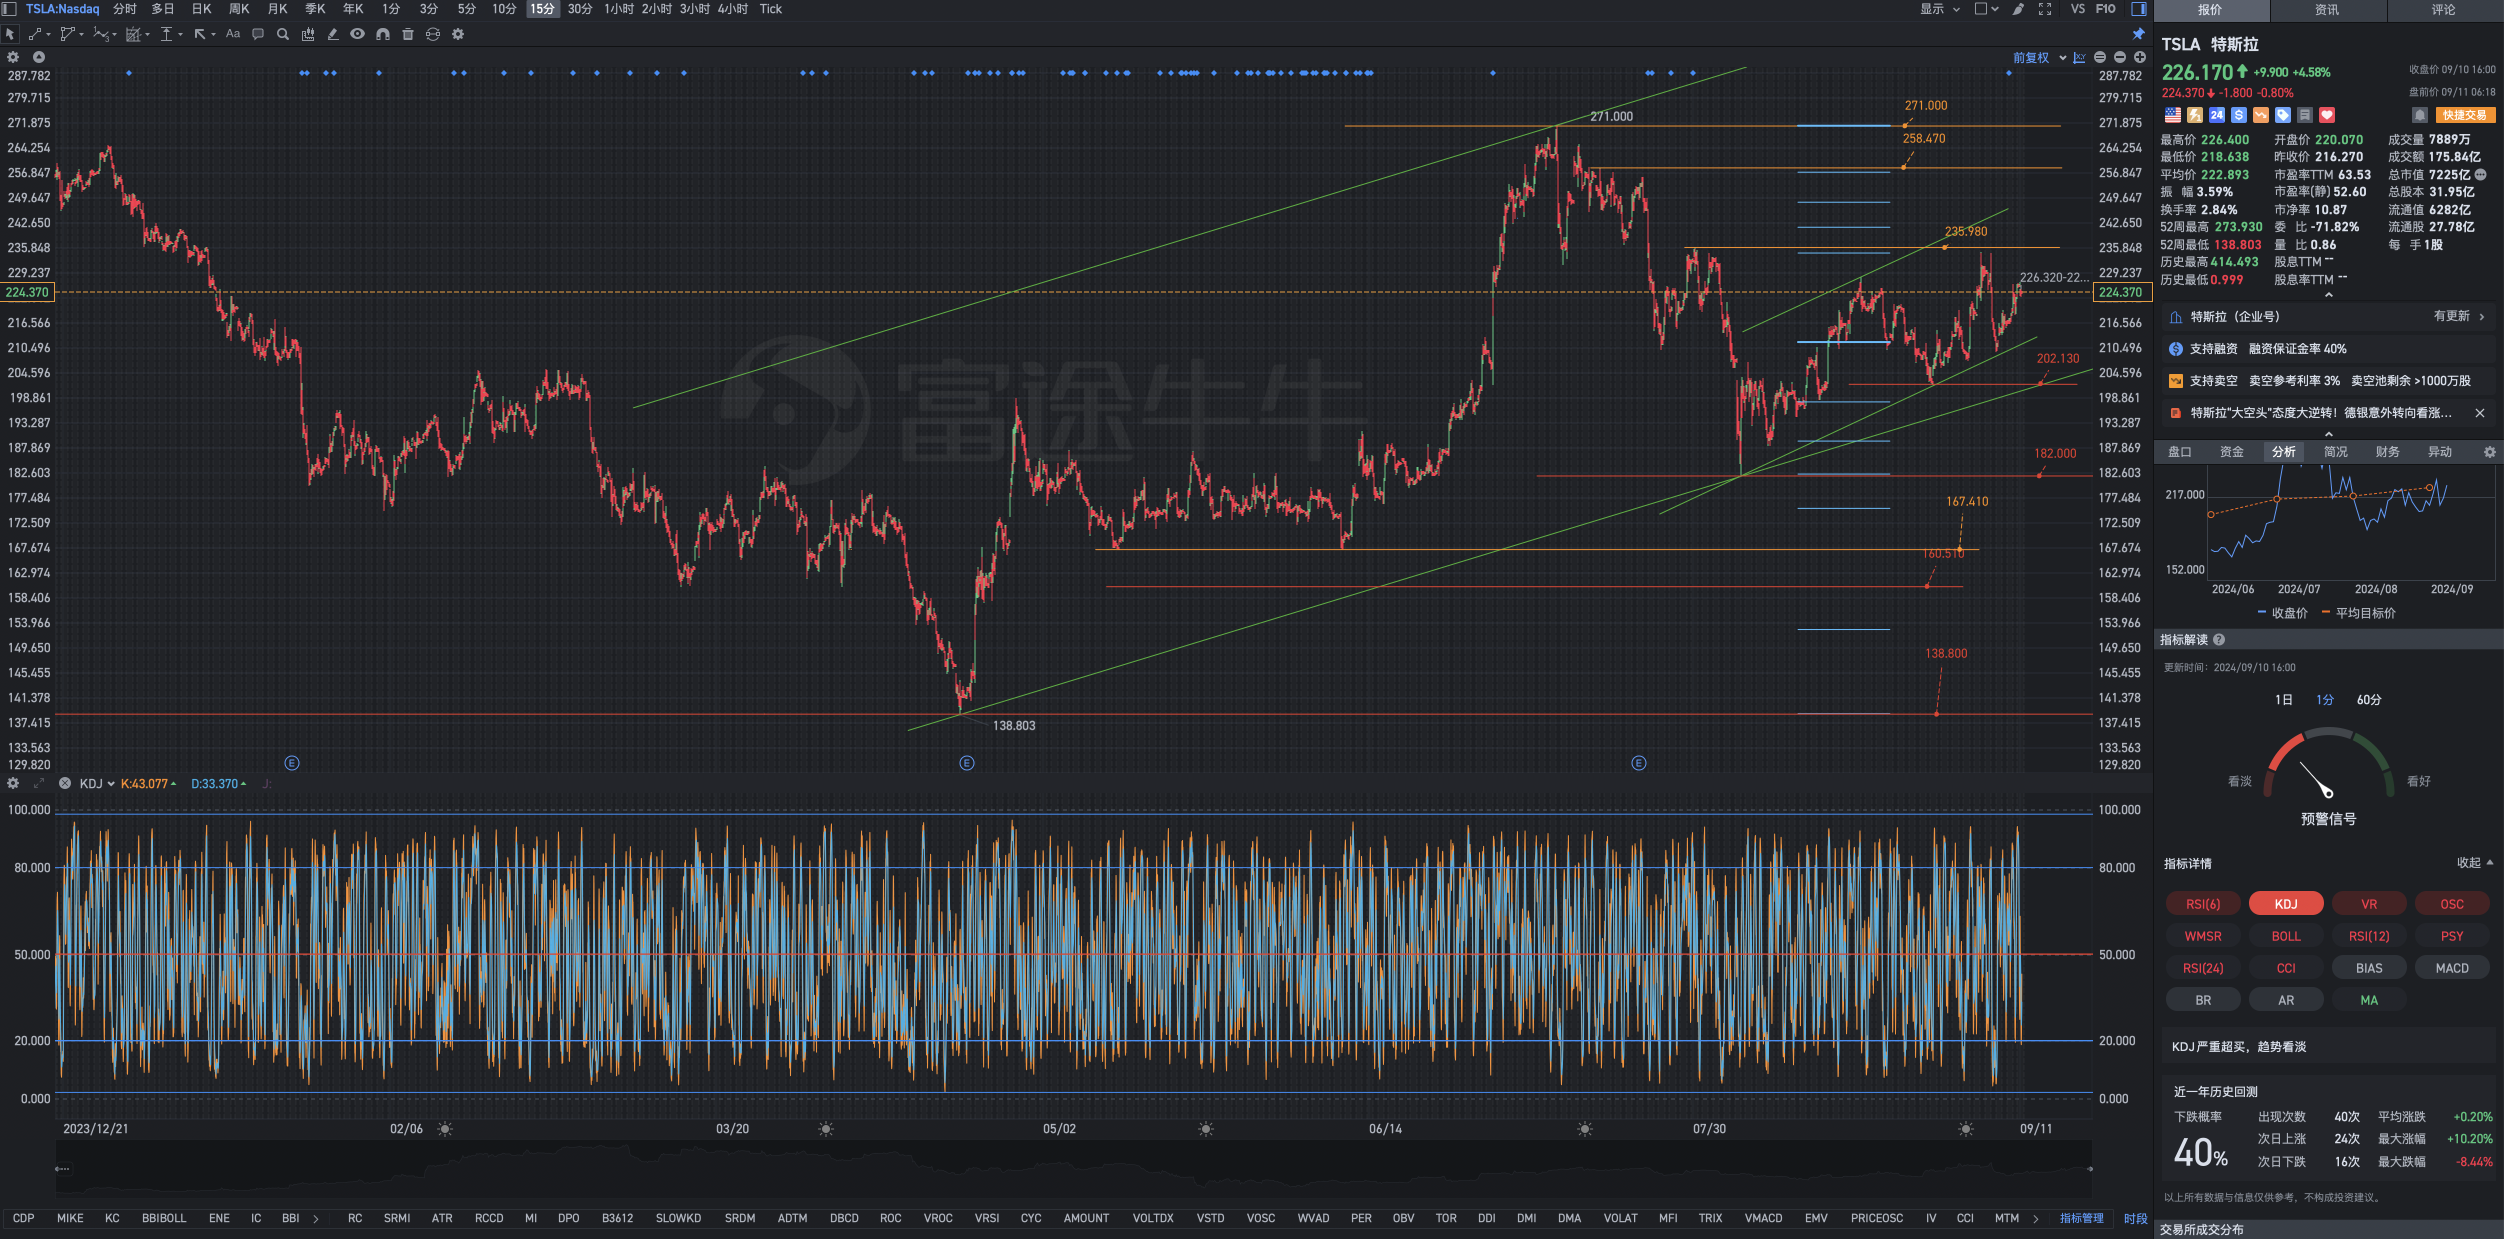The height and width of the screenshot is (1239, 2504).
Task: Toggle drawings visibility eye icon
Action: pos(357,34)
